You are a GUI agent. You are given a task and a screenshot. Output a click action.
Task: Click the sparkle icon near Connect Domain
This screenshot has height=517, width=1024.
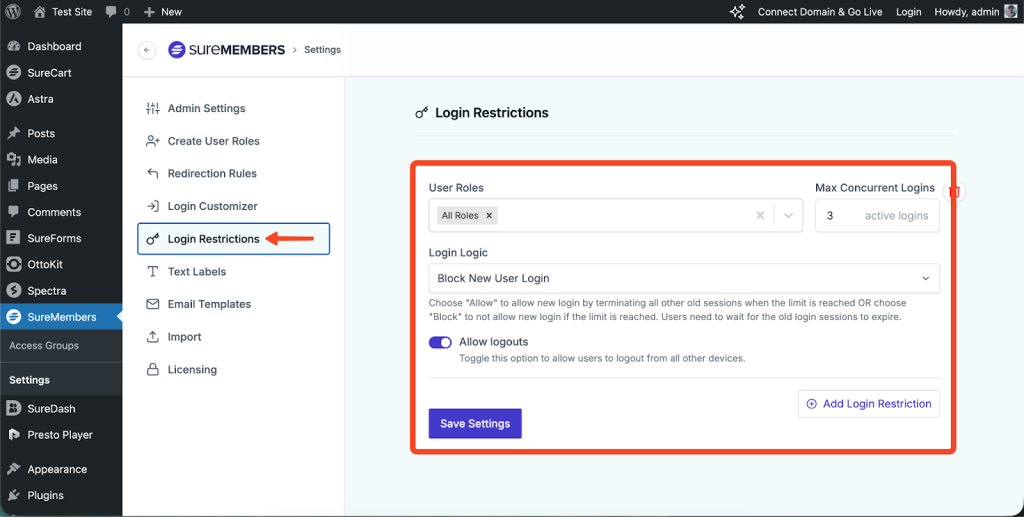pyautogui.click(x=737, y=12)
